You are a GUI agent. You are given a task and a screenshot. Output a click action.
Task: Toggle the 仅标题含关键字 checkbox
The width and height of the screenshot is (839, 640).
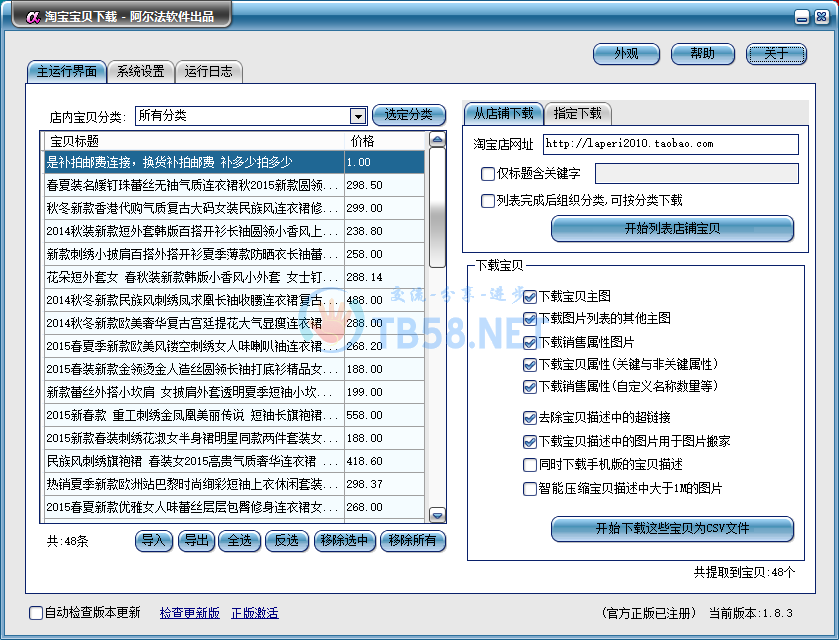coord(487,173)
